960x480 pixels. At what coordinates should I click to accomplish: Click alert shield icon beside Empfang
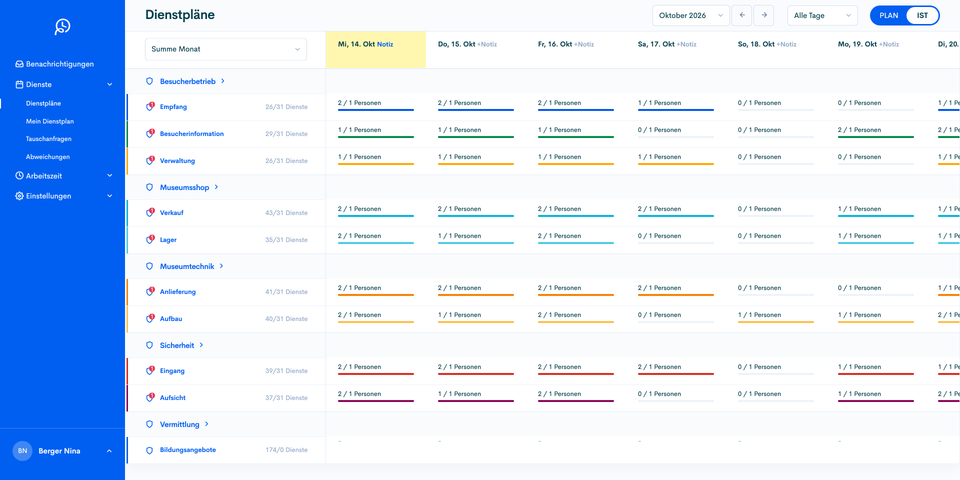click(x=150, y=107)
